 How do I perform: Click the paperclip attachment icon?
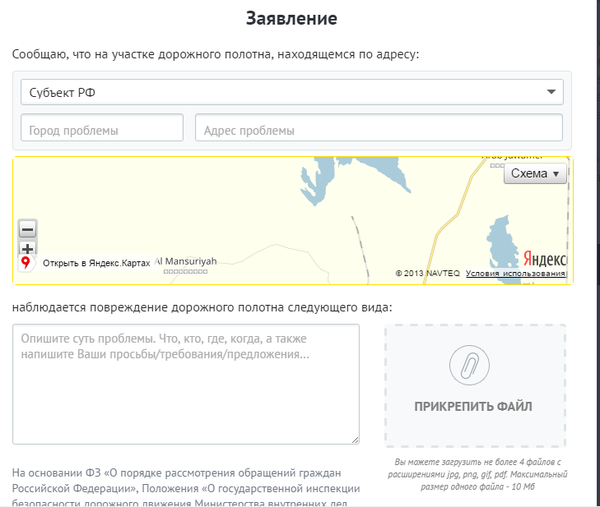pos(475,364)
